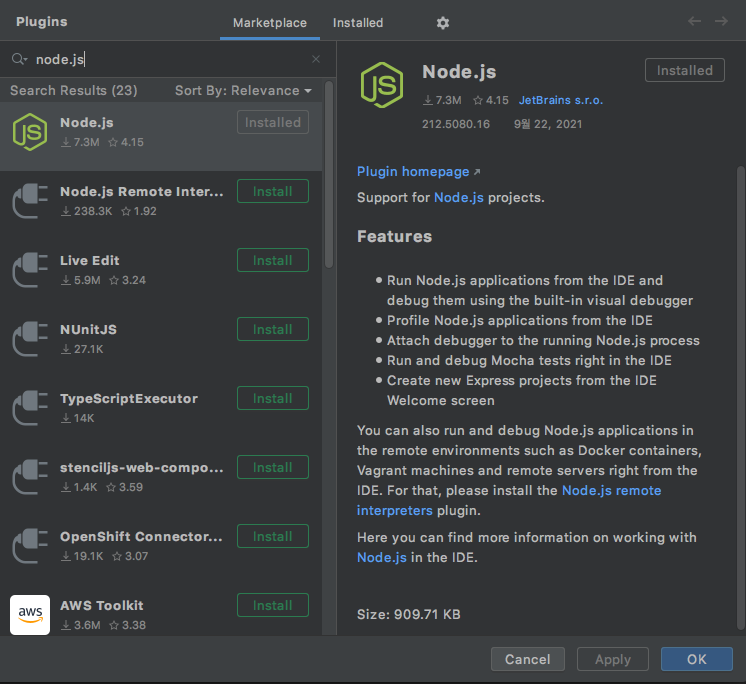This screenshot has height=684, width=746.
Task: Install the OpenShift Connector plugin
Action: 273,536
